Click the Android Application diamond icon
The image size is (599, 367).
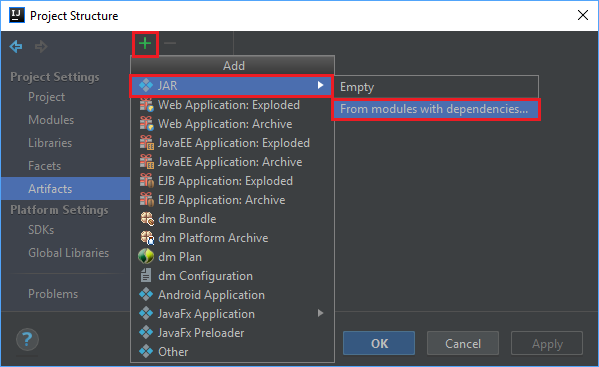point(146,294)
